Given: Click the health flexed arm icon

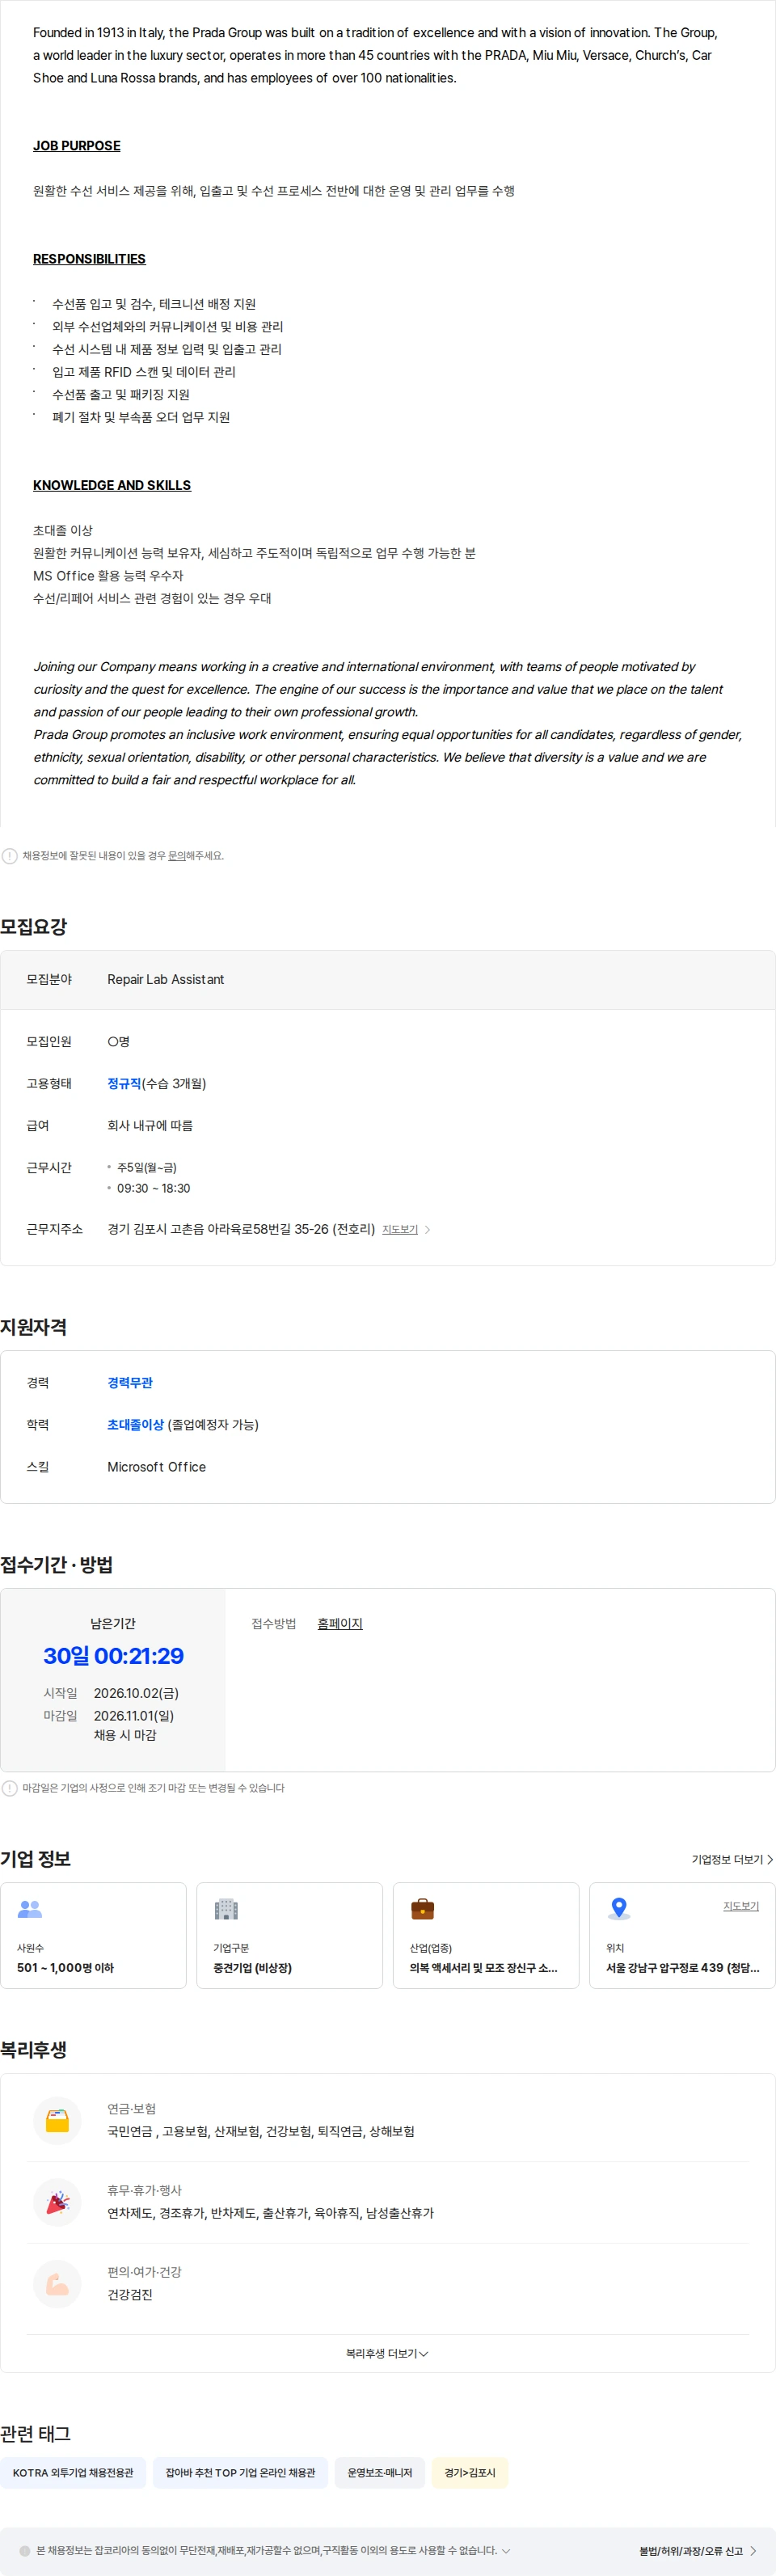Looking at the screenshot, I should (x=57, y=2284).
